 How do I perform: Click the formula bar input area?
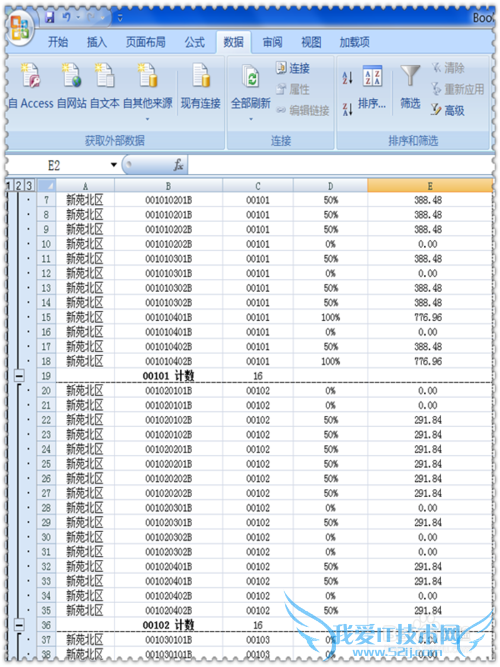tap(340, 165)
